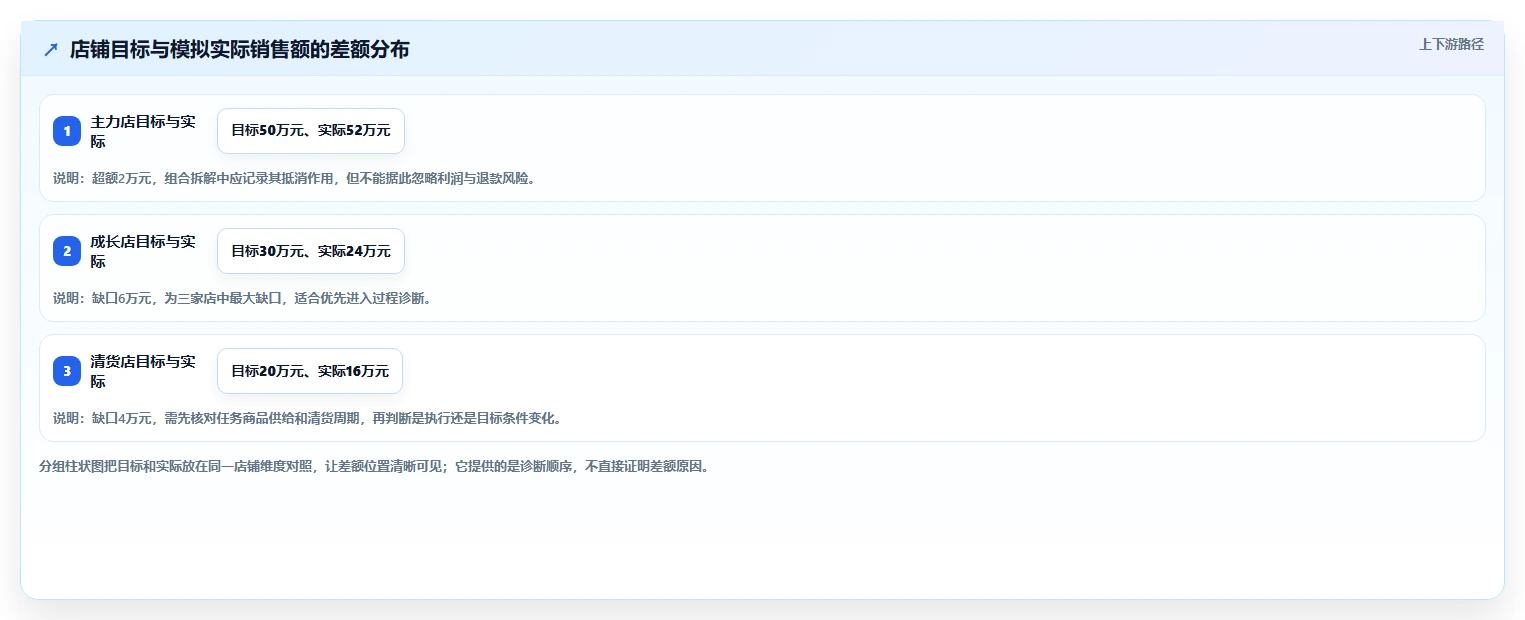Viewport: 1525px width, 620px height.
Task: Select the 主力店目标与实际 label
Action: pyautogui.click(x=143, y=131)
